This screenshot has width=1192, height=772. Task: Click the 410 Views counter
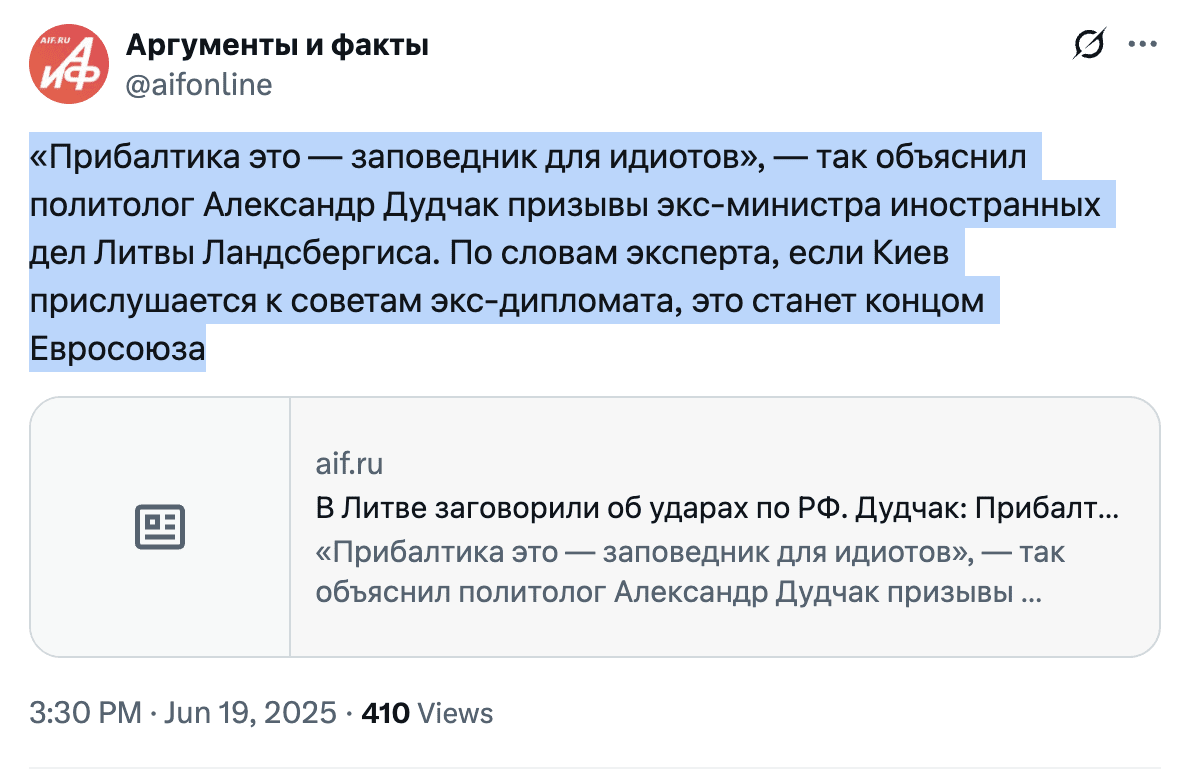[427, 713]
